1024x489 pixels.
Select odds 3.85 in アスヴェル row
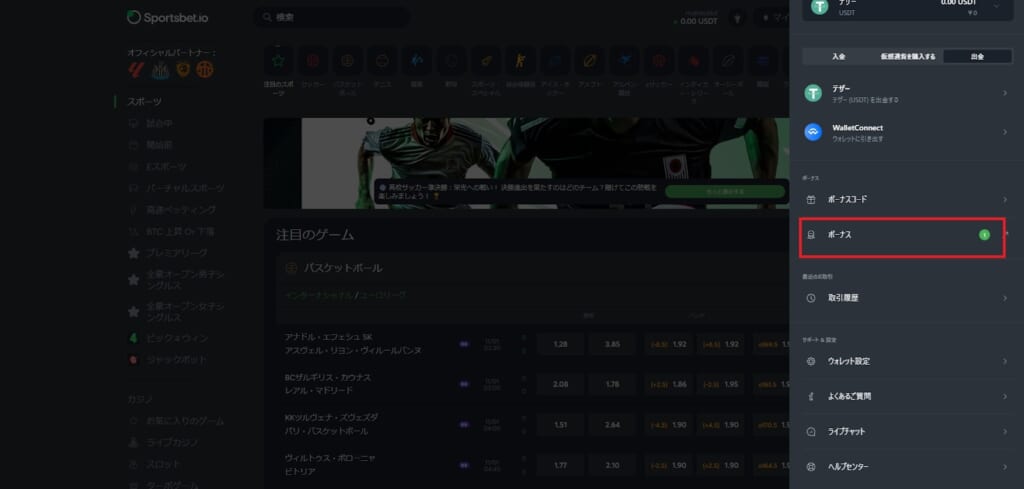coord(612,344)
